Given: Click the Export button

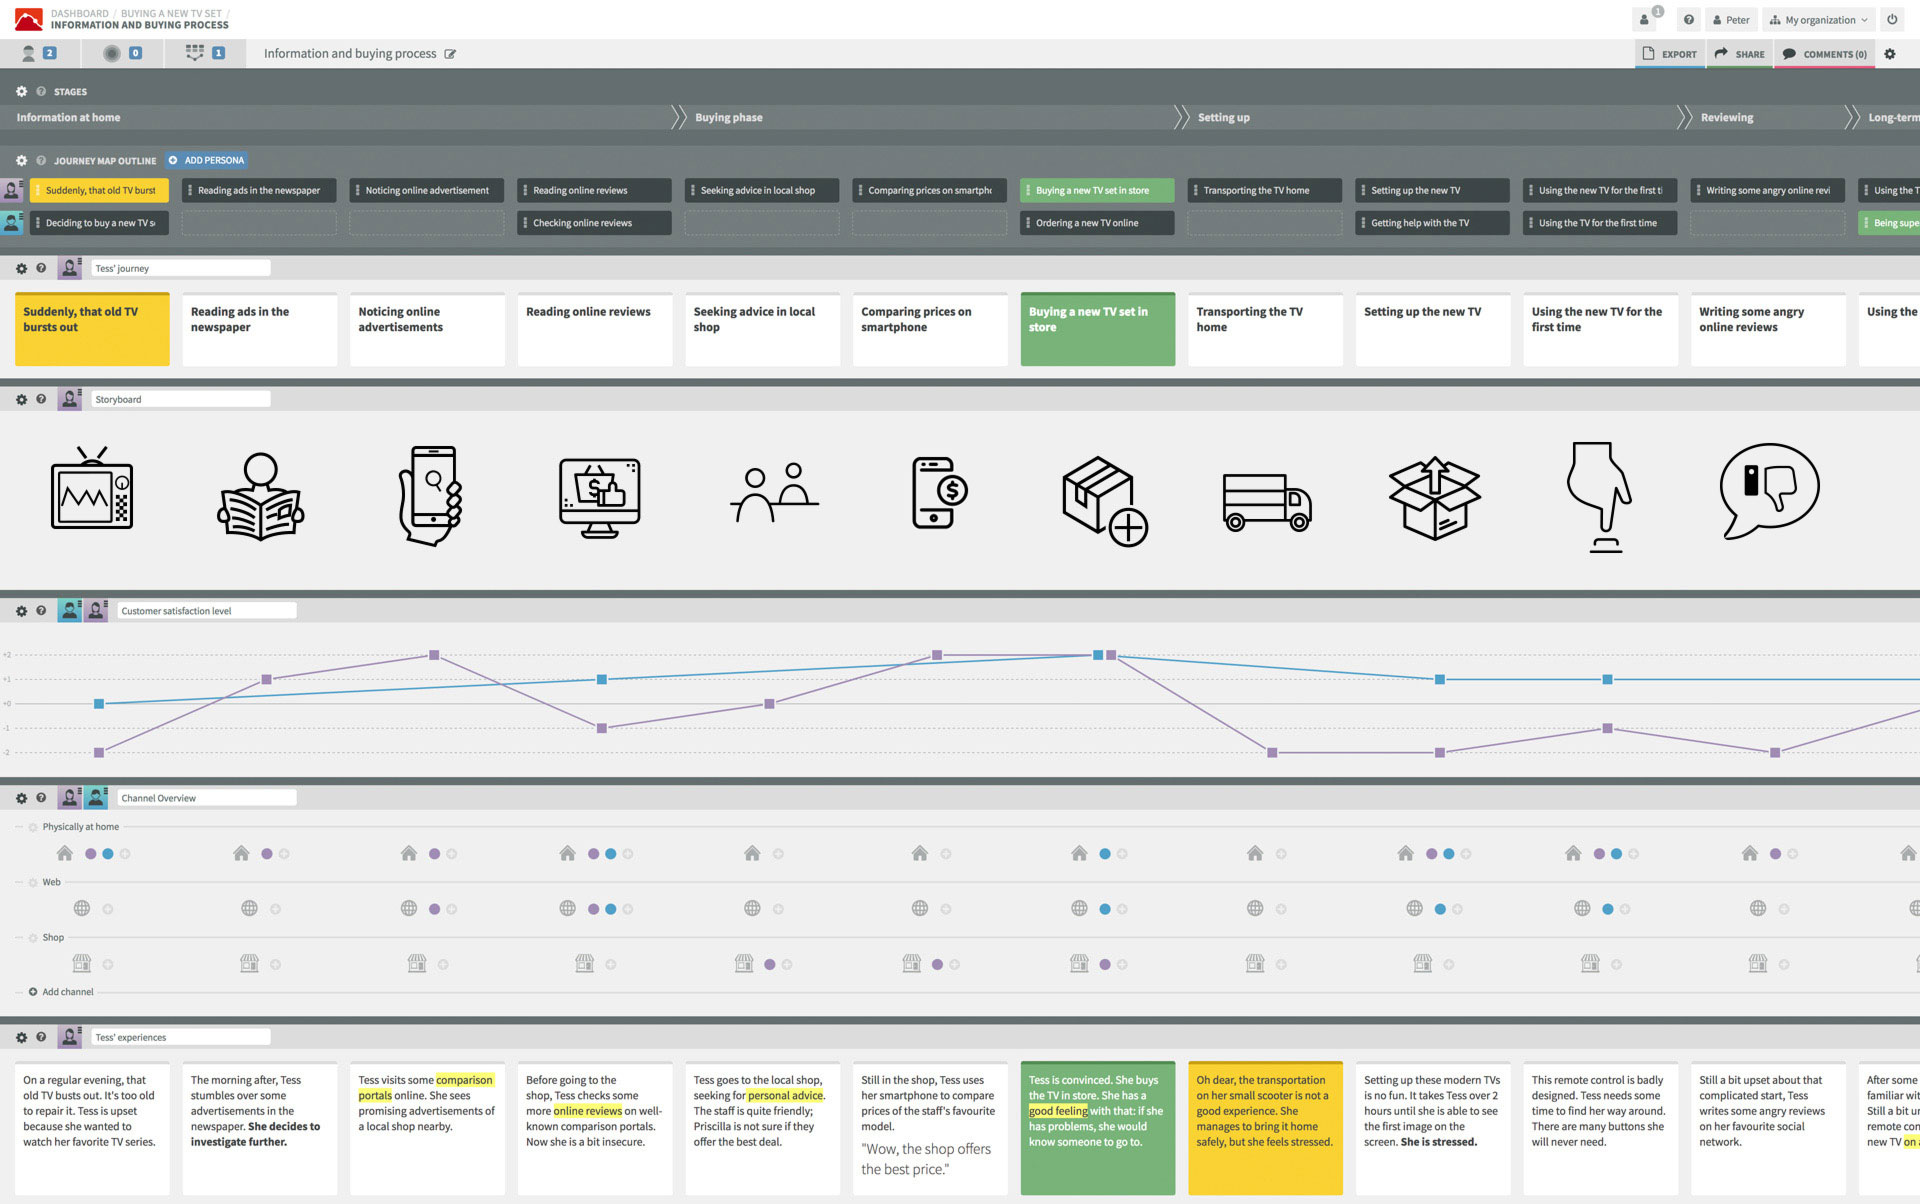Looking at the screenshot, I should pos(1669,54).
